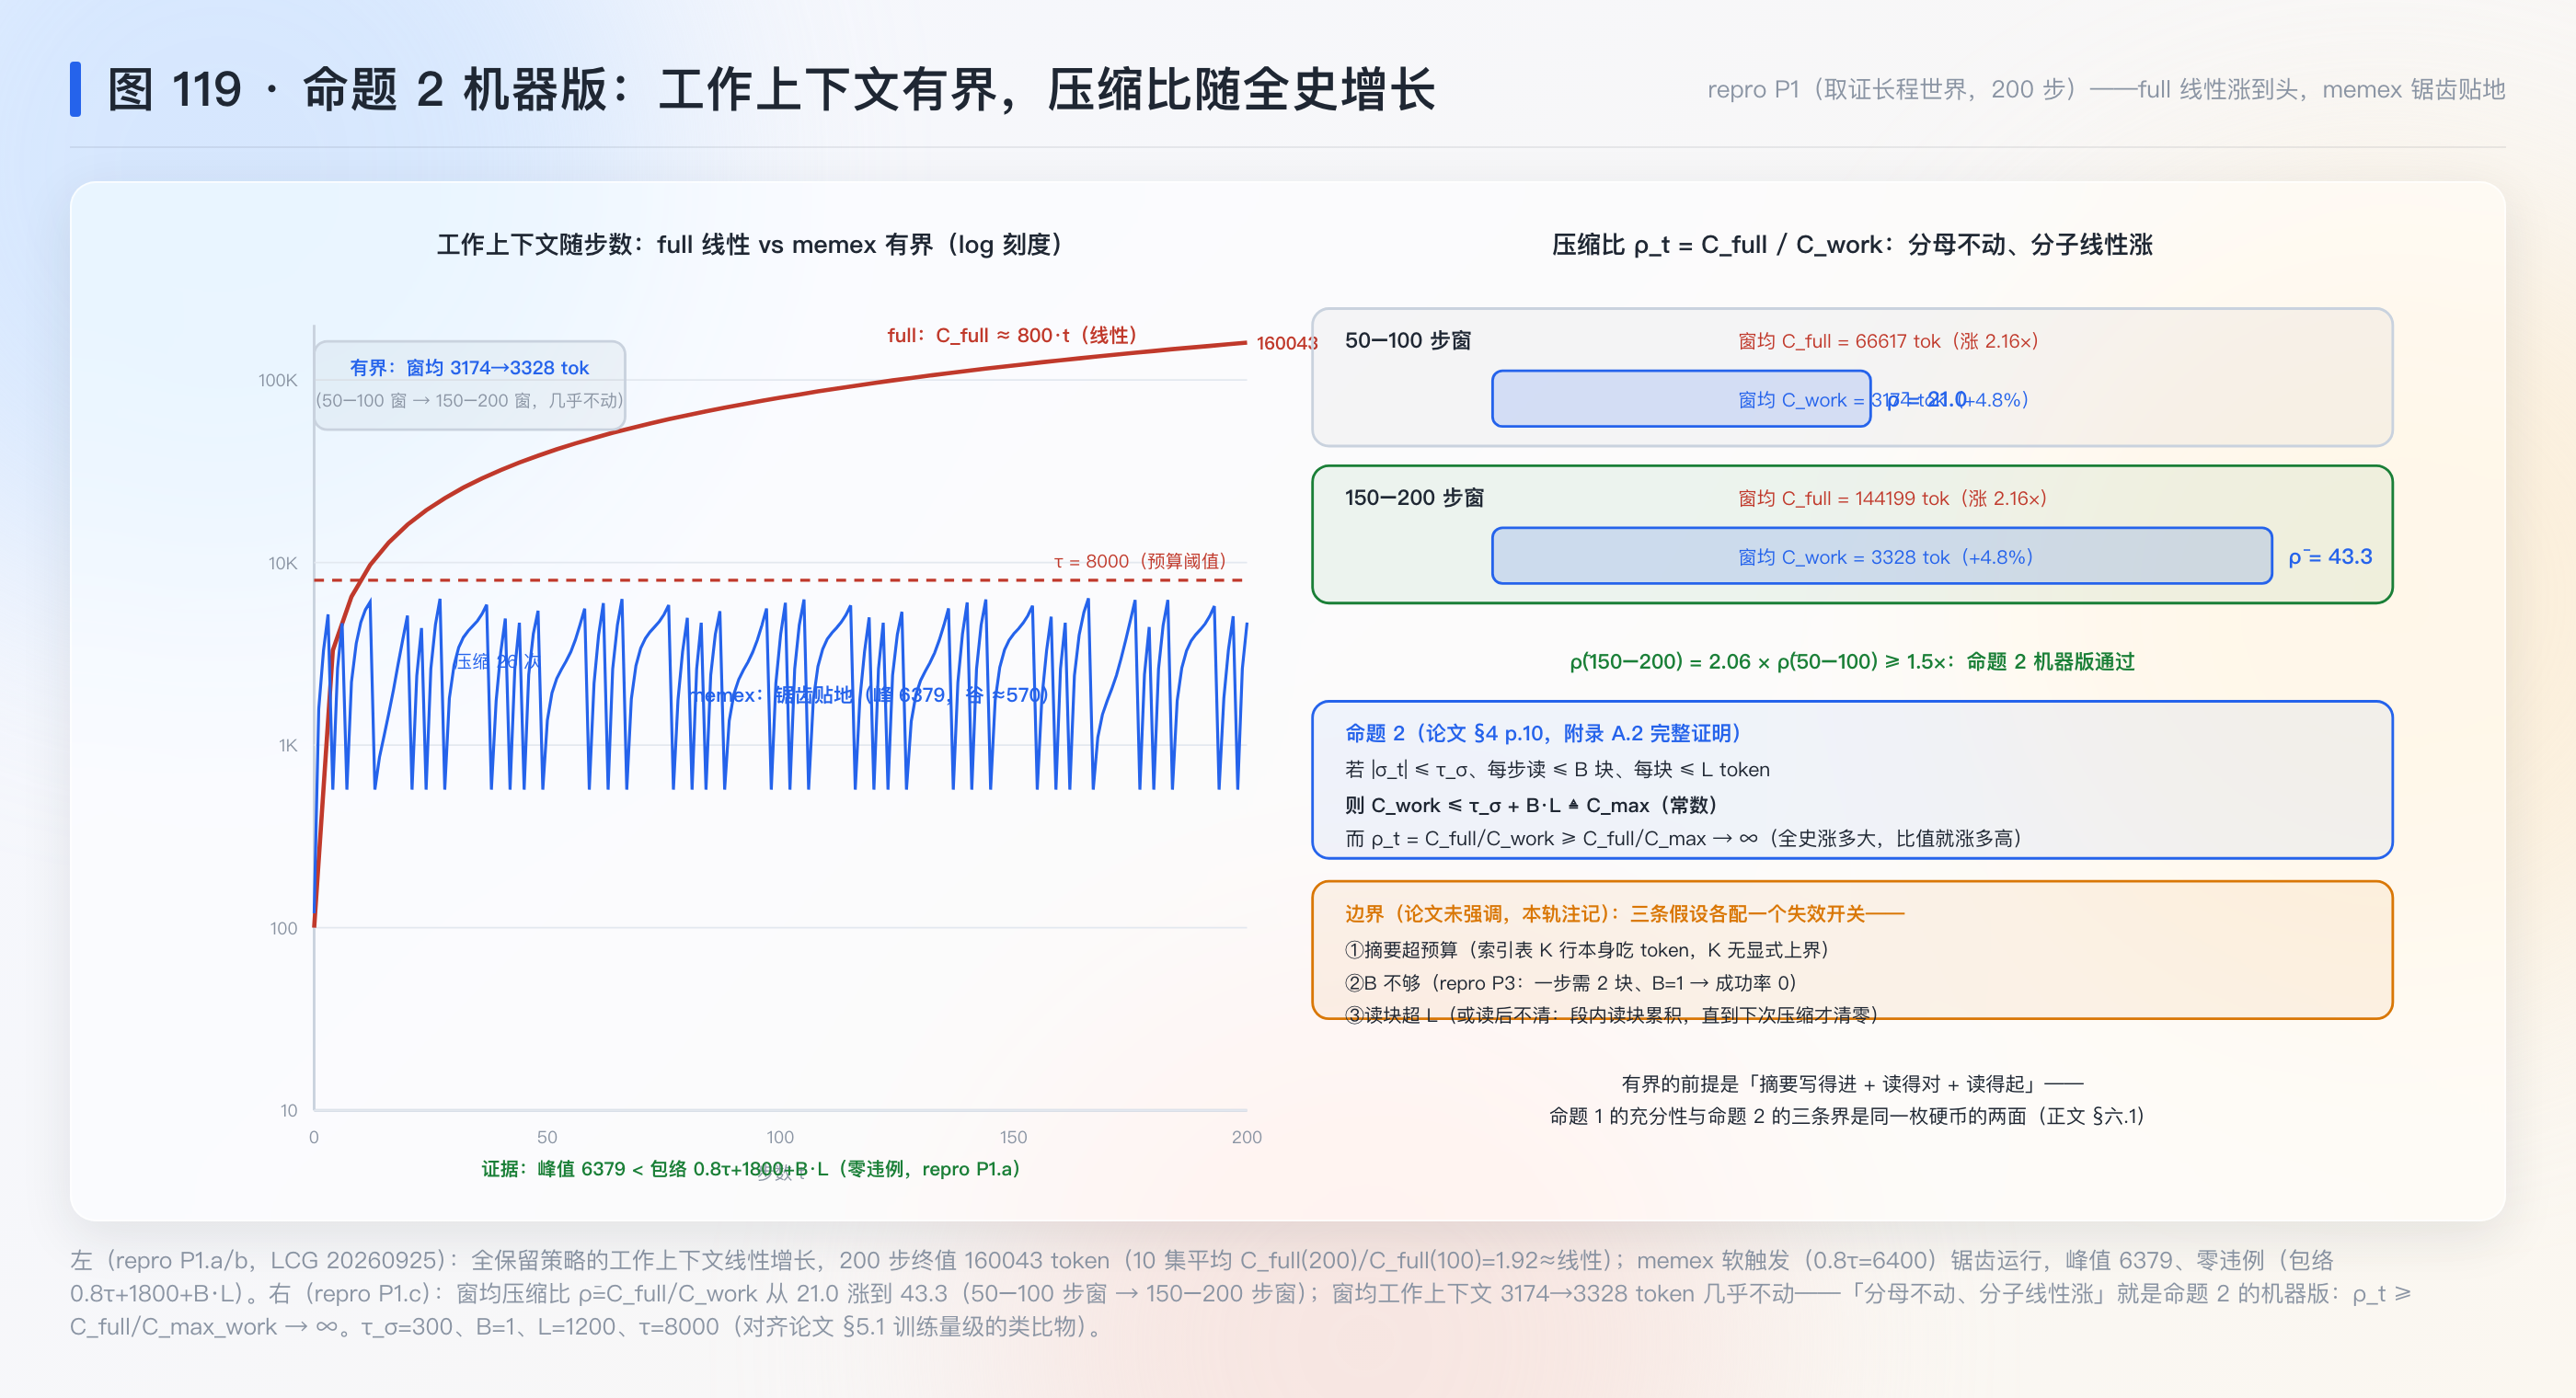Click blue label 'memex：锯齿贴地（峰 6379，谷 ≈570）'
The width and height of the screenshot is (2576, 1398).
point(868,695)
